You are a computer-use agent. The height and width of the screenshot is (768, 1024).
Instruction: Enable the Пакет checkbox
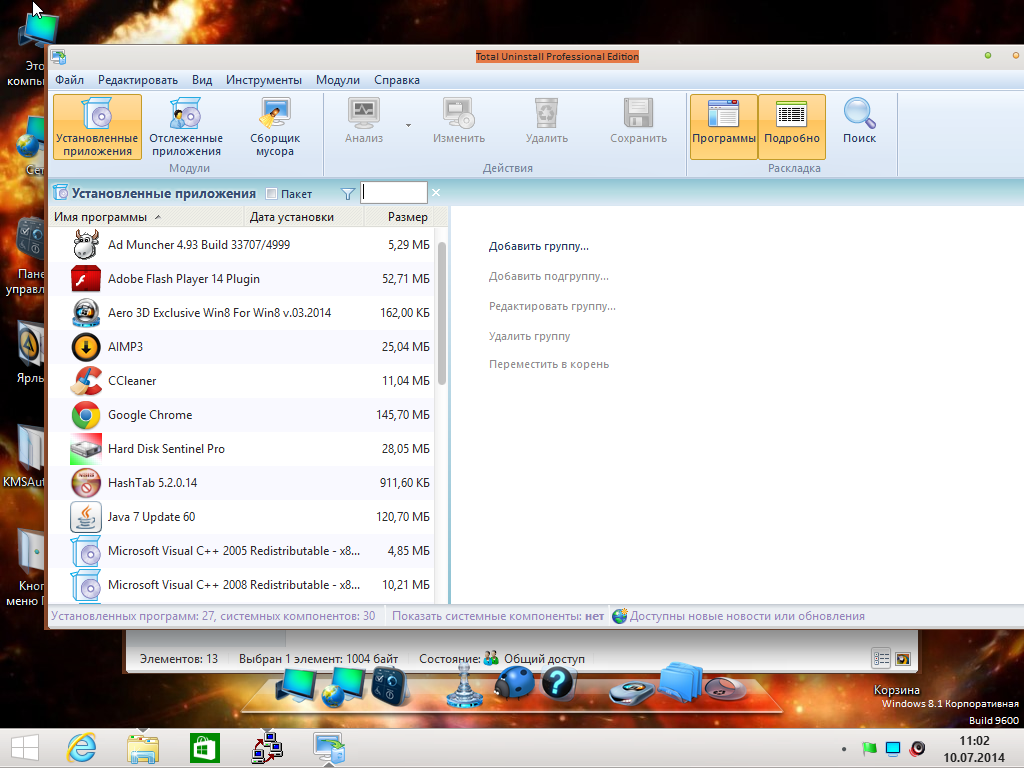[x=272, y=194]
